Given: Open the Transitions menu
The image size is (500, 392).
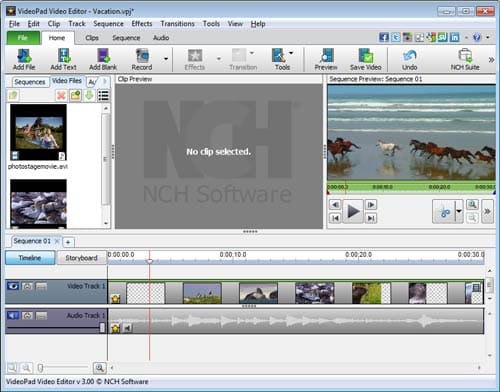Looking at the screenshot, I should coord(177,24).
